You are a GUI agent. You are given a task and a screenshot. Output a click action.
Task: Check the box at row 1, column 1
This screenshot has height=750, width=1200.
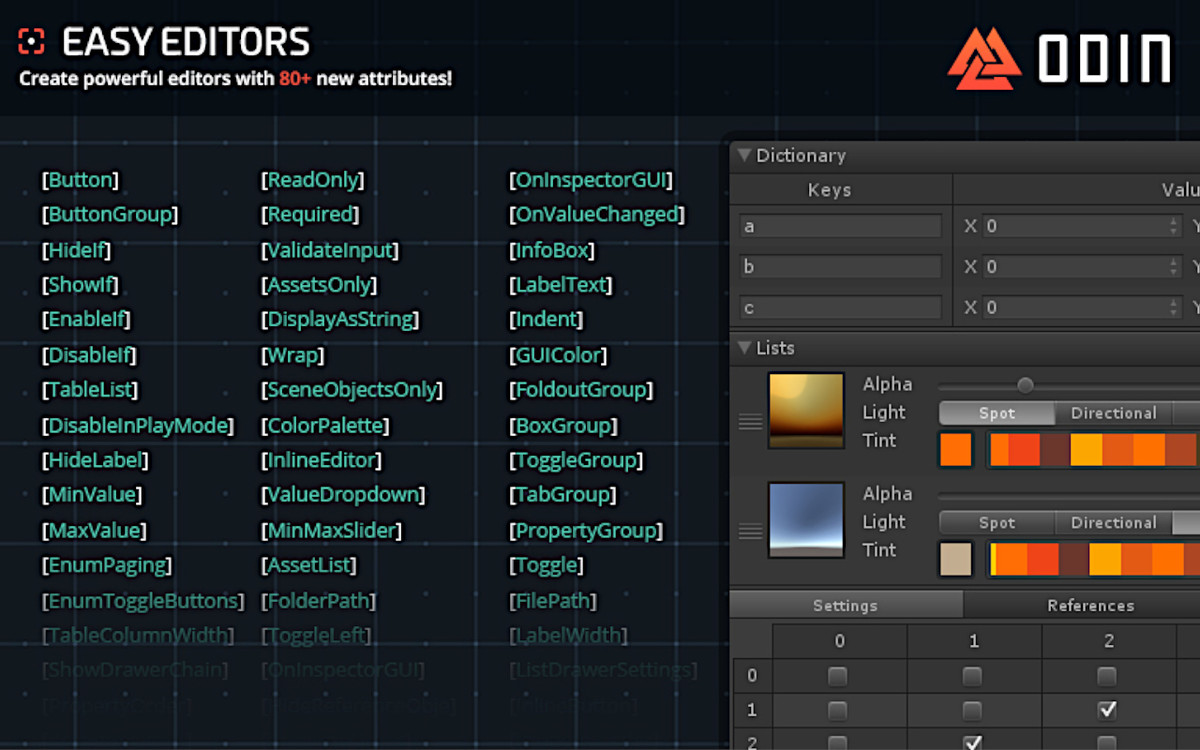click(972, 711)
